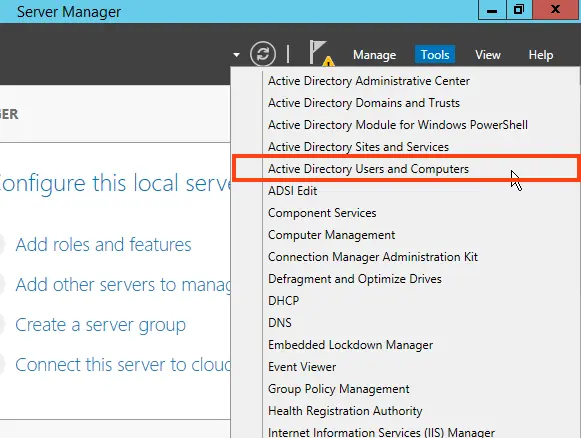Screen dimensions: 581x438
Task: Launch Embedded Lockdown Manager
Action: point(350,345)
